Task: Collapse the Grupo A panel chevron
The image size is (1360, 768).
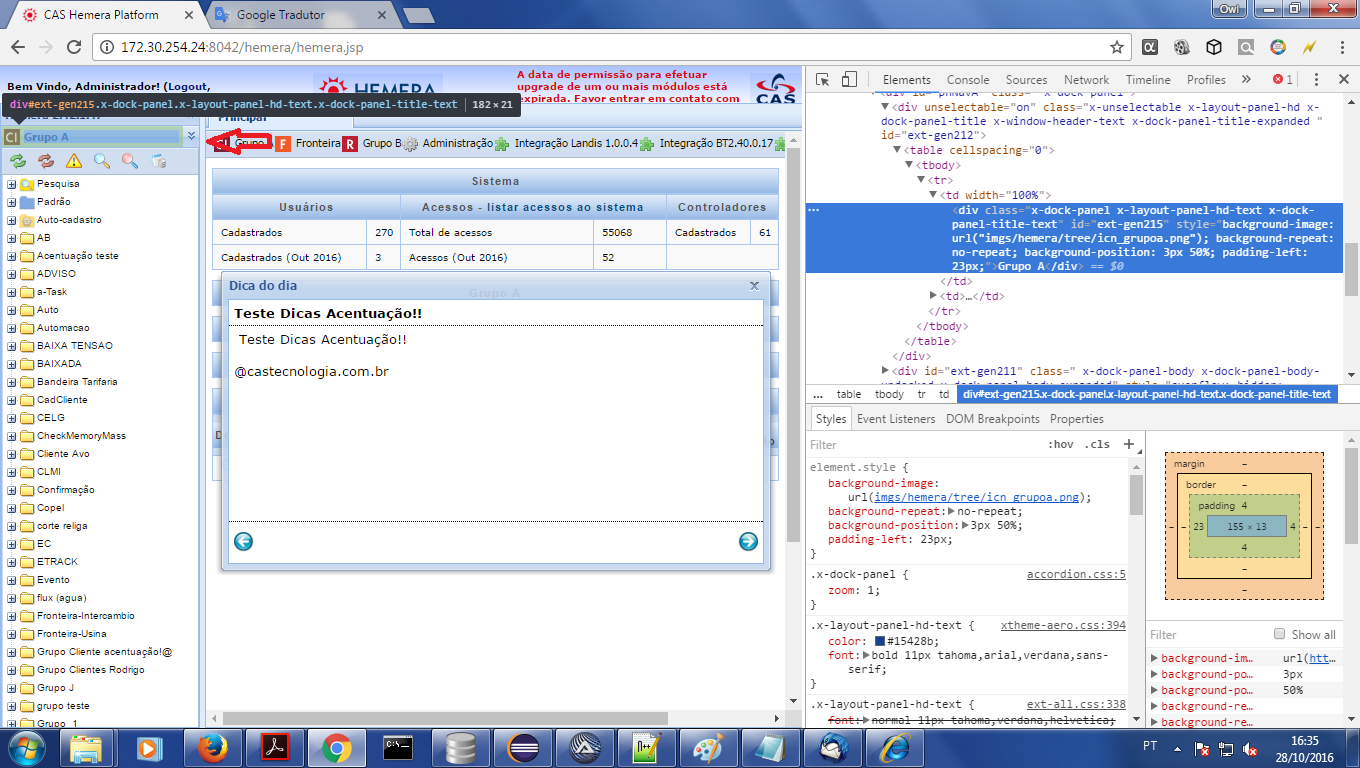Action: 191,136
